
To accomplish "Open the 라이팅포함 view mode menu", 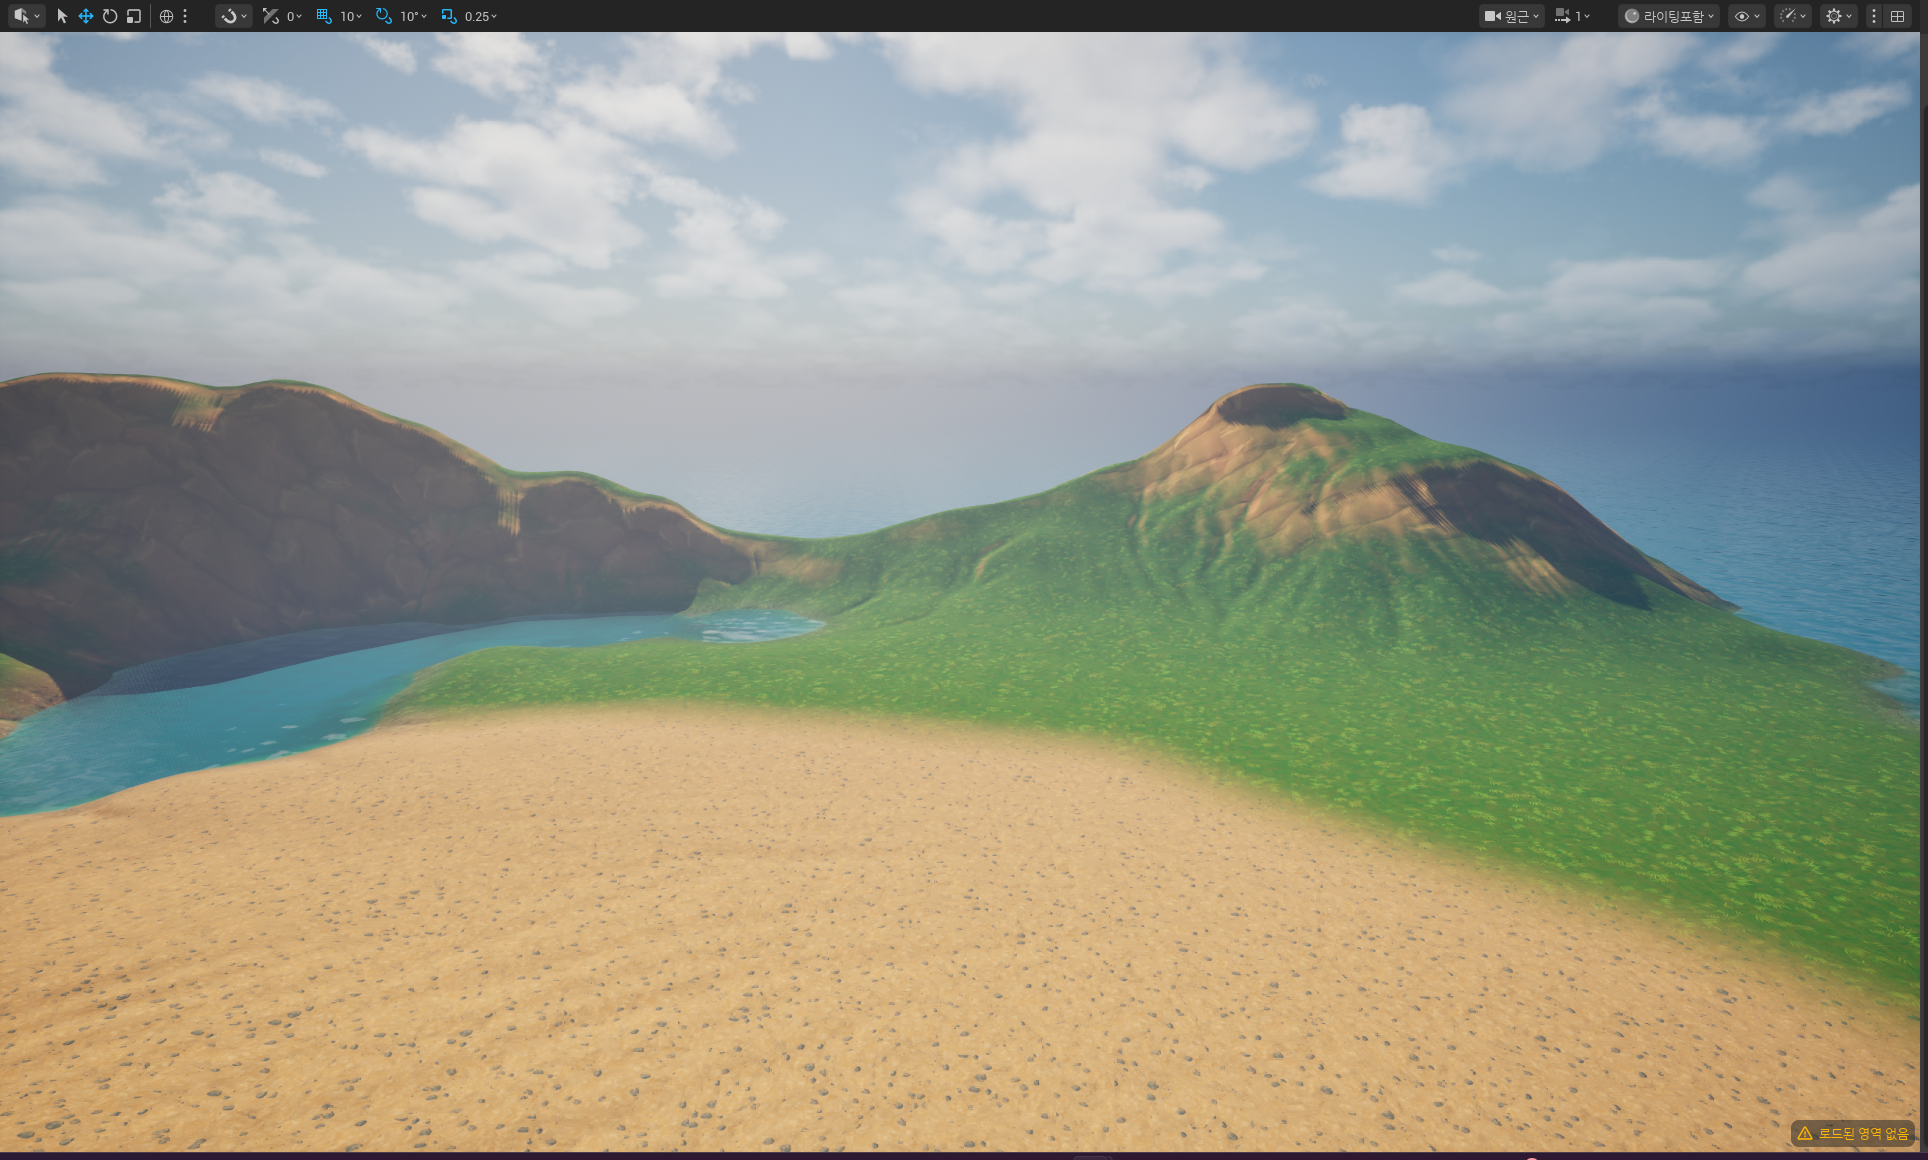I will 1668,16.
